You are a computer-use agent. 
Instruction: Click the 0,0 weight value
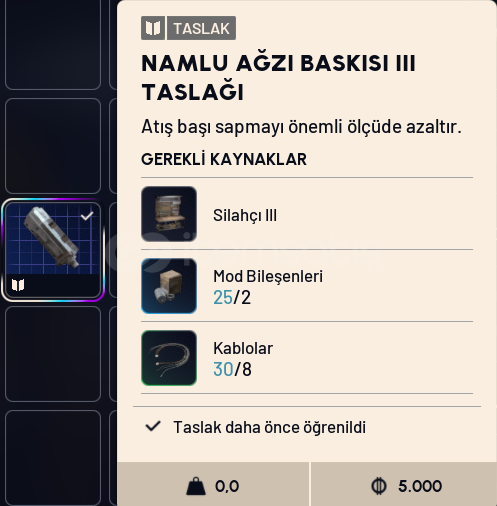click(x=227, y=486)
